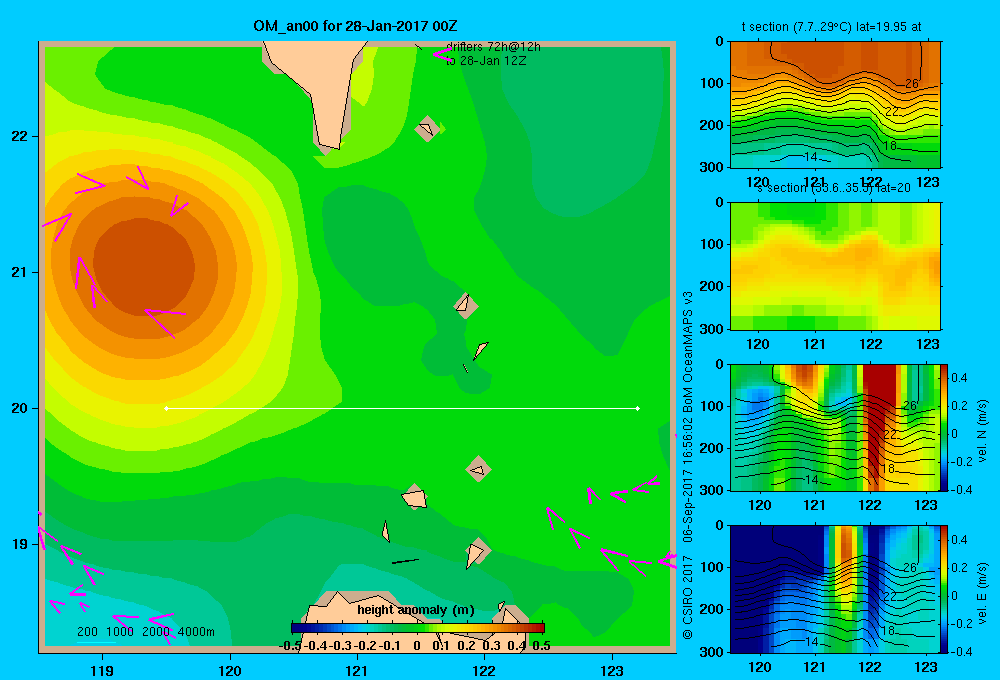Open the eastward velocity section panel

point(835,589)
